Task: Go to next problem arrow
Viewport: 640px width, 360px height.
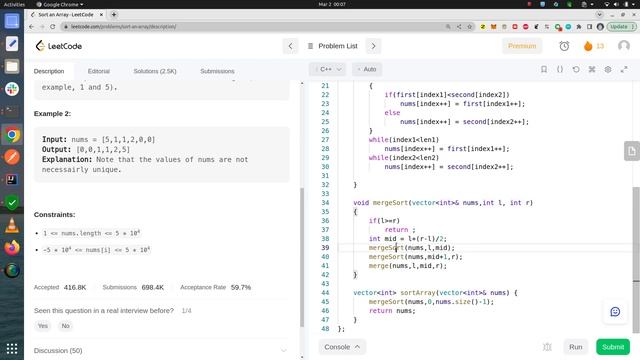Action: [373, 46]
